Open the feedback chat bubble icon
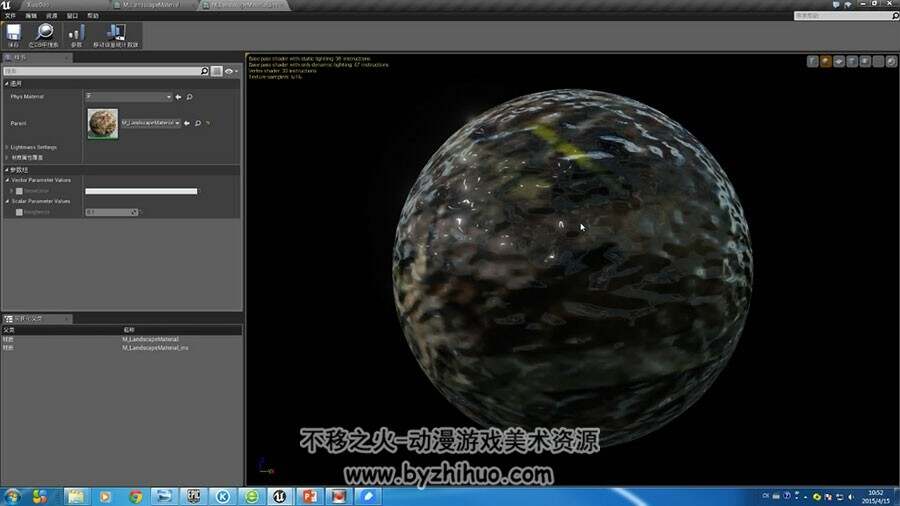Screen dimensions: 900x506 [836, 4]
